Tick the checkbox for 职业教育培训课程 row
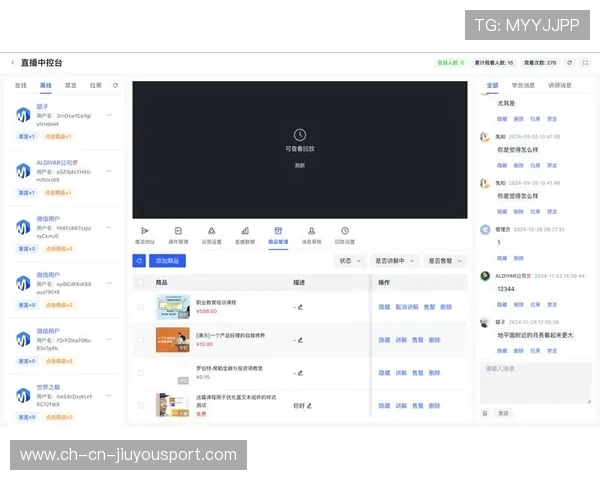Viewport: 600px width, 480px height. click(x=141, y=307)
